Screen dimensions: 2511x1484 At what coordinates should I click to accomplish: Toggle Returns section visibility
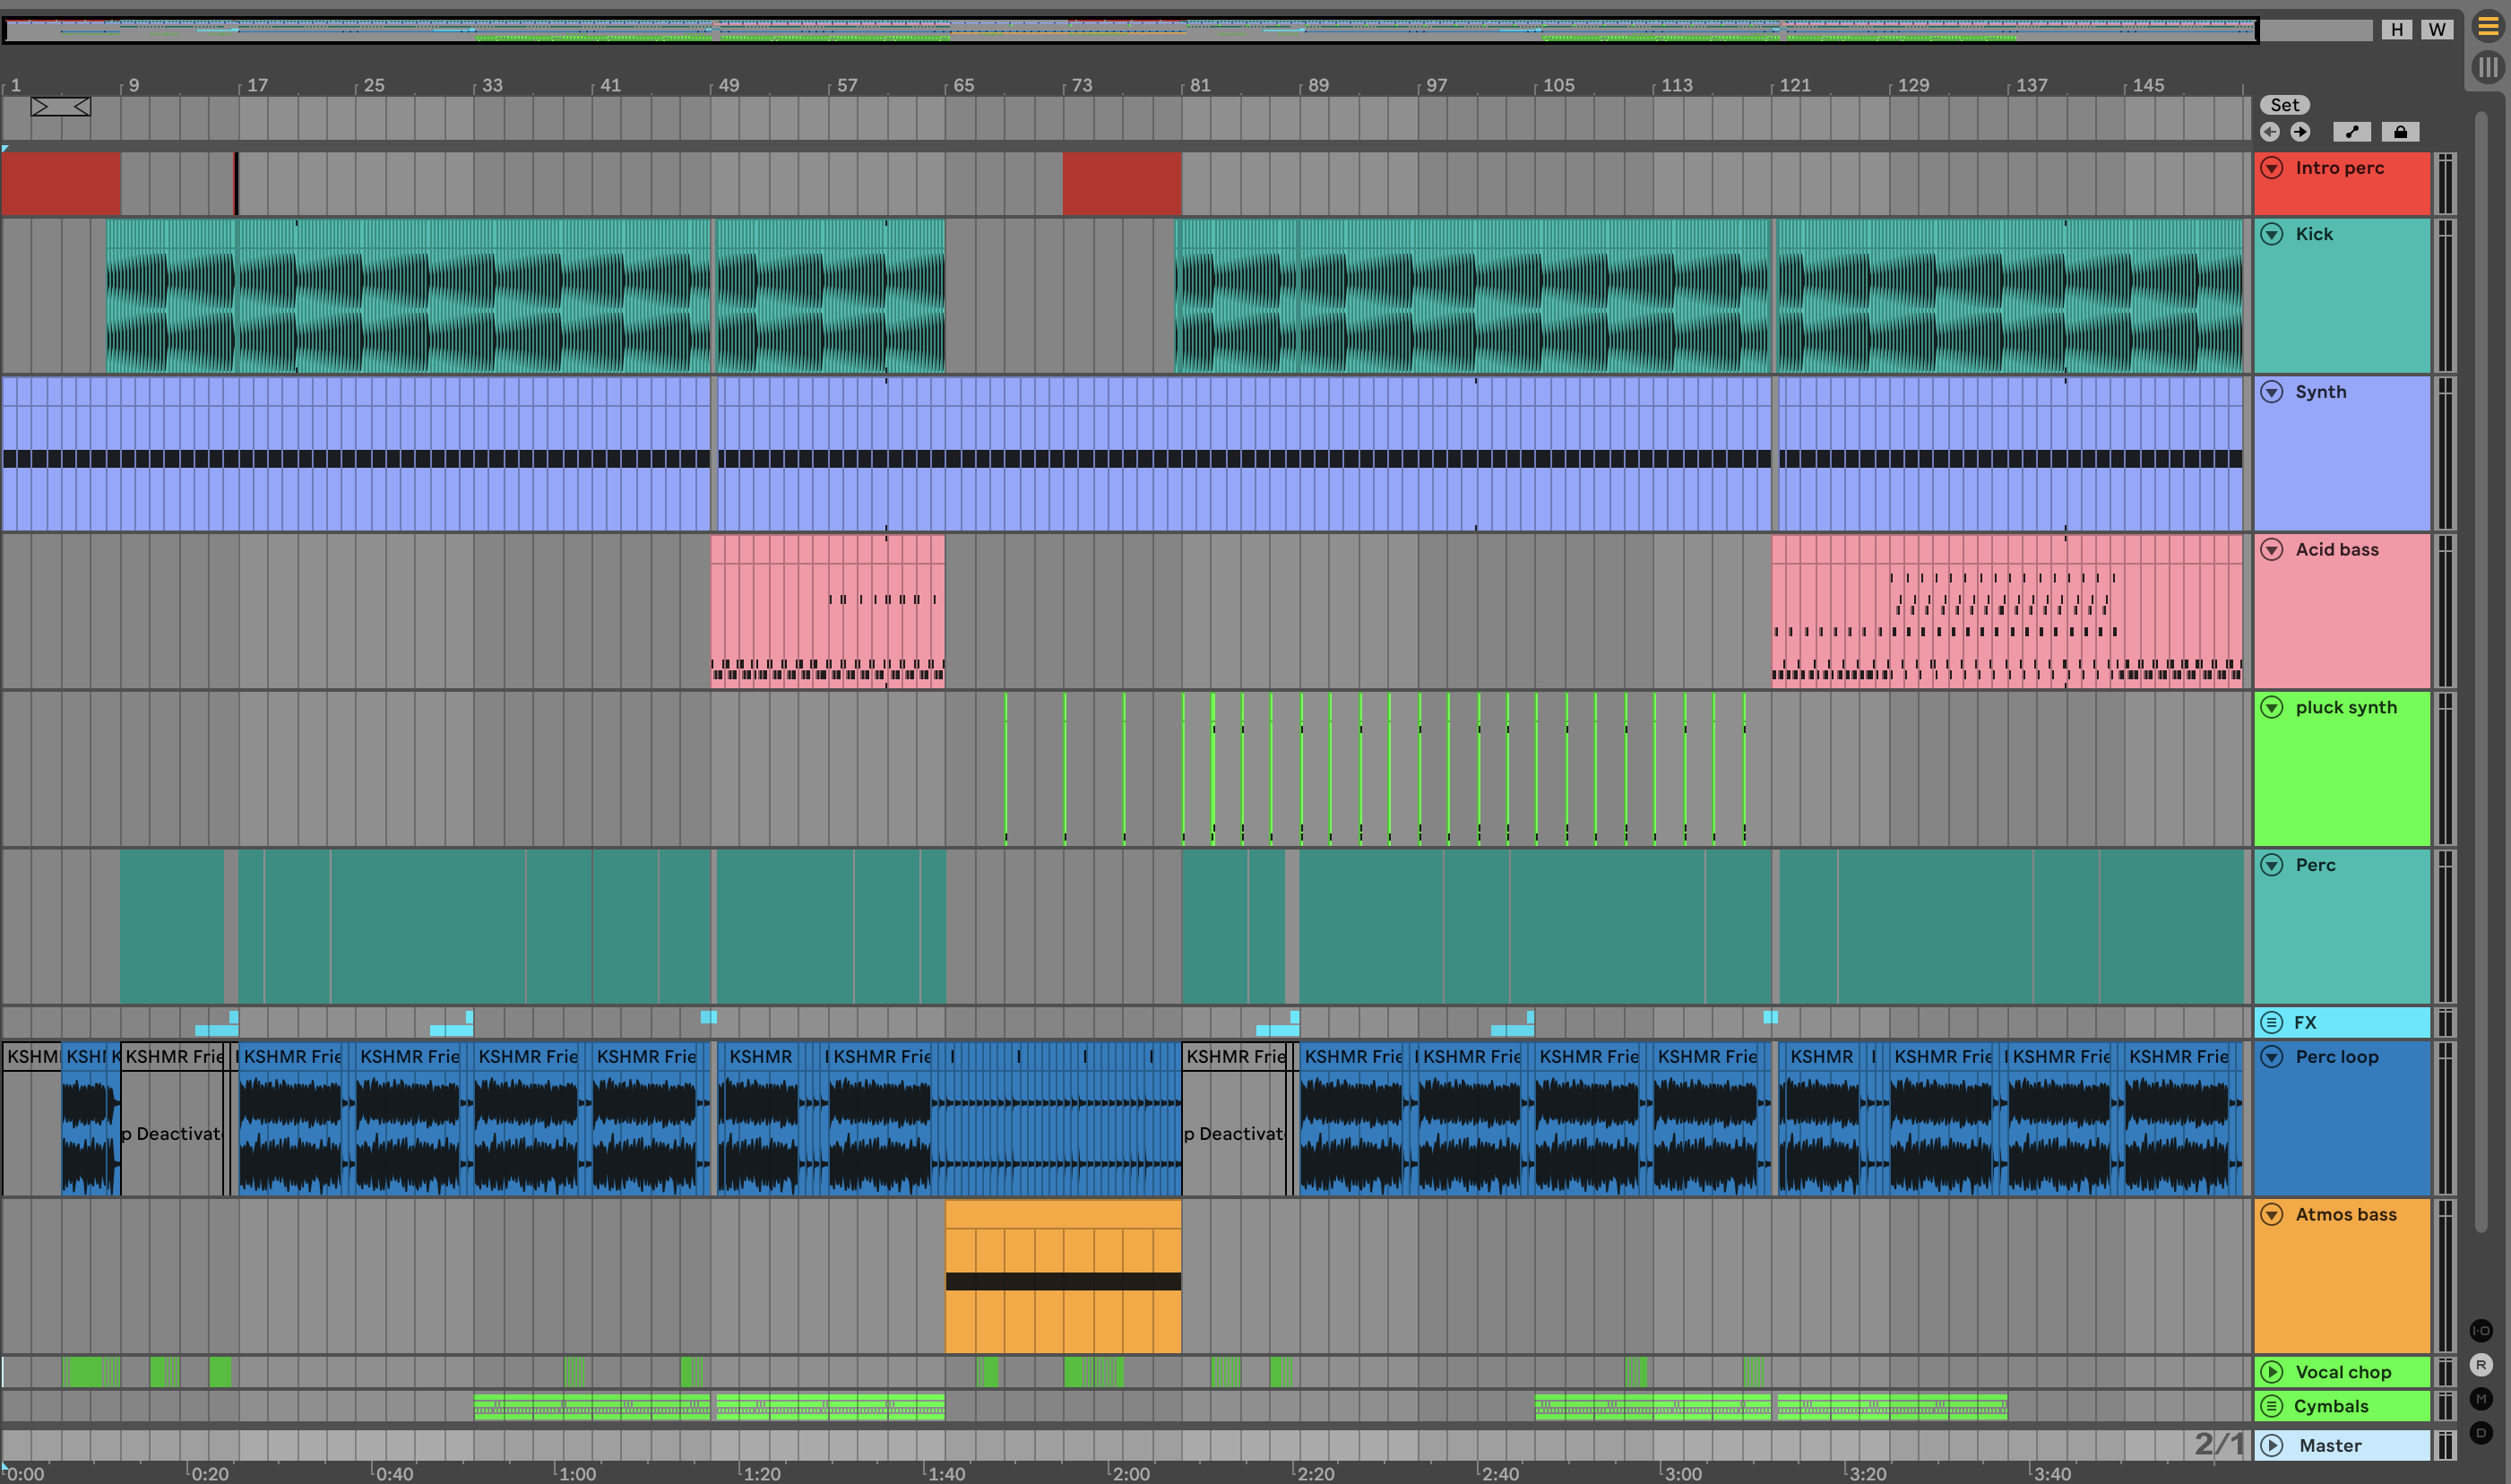click(x=2481, y=1365)
